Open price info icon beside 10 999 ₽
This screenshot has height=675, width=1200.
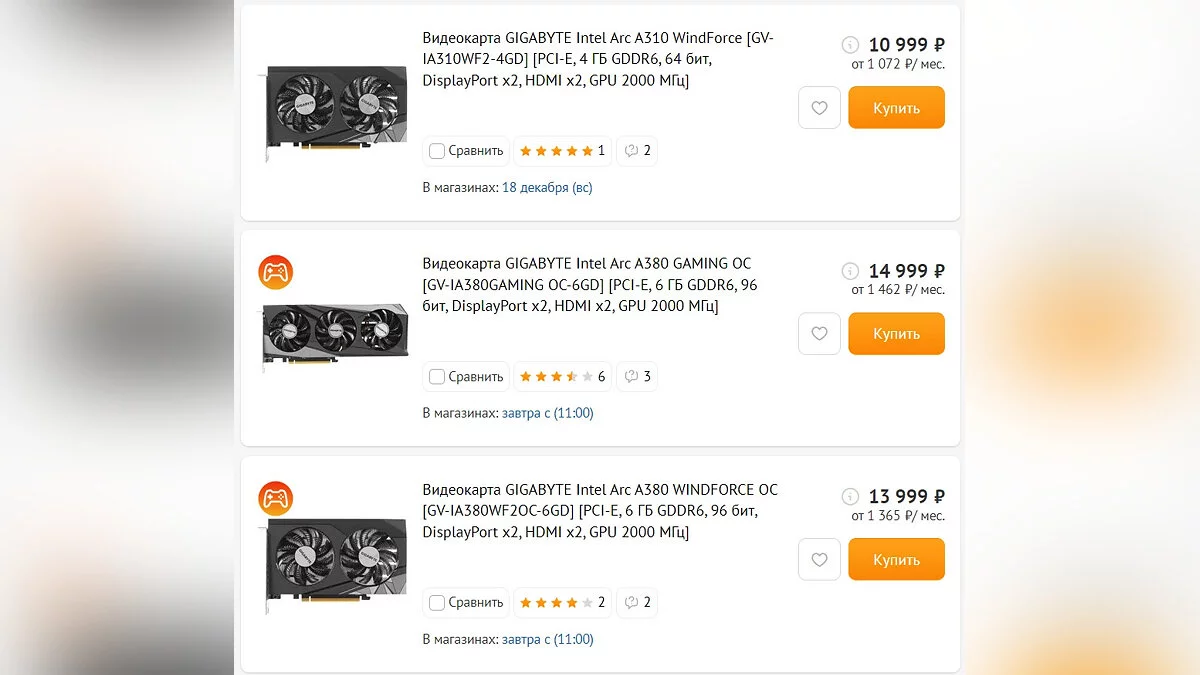pyautogui.click(x=850, y=45)
